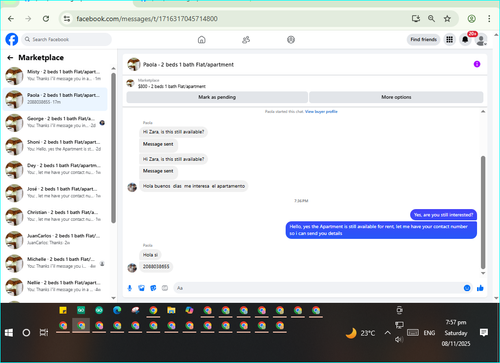Click the Hola si message bubble
Screen dimensions: 500x363
(x=150, y=255)
